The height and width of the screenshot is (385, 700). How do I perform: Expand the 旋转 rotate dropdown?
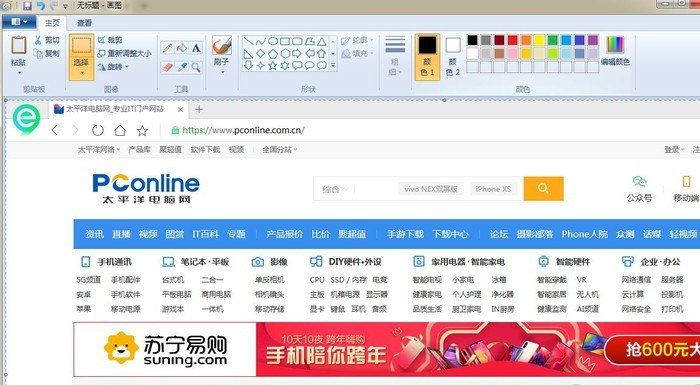[113, 67]
